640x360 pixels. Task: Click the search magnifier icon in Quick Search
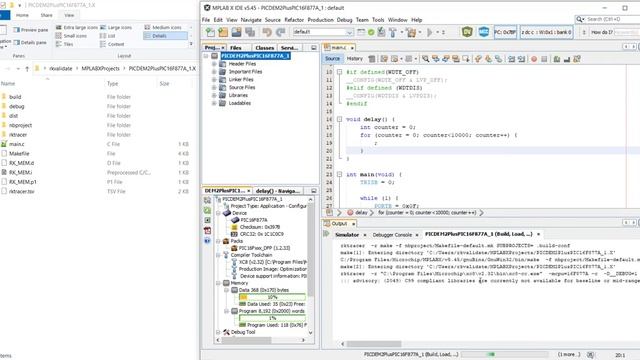point(580,19)
